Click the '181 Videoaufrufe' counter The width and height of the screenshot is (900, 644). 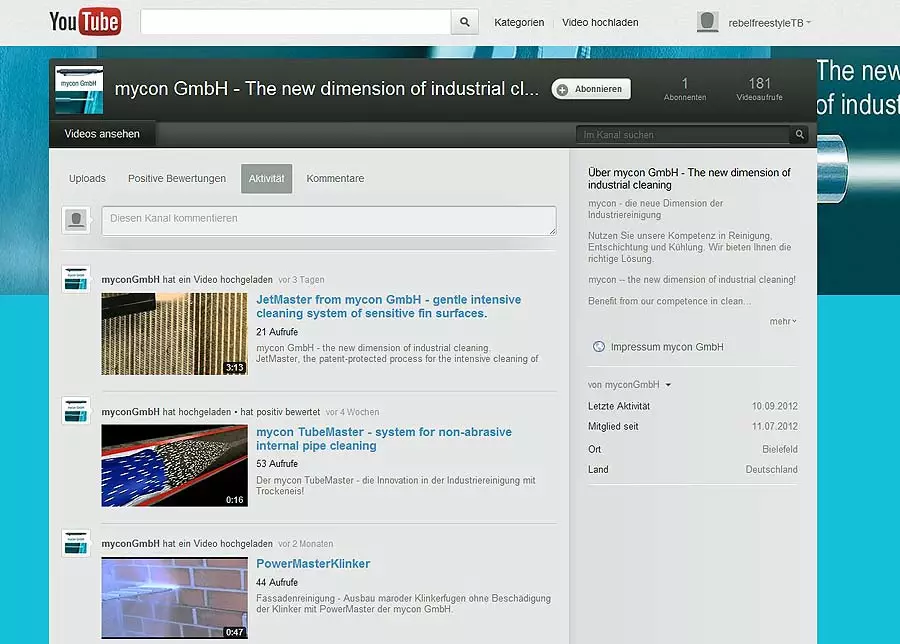coord(759,89)
